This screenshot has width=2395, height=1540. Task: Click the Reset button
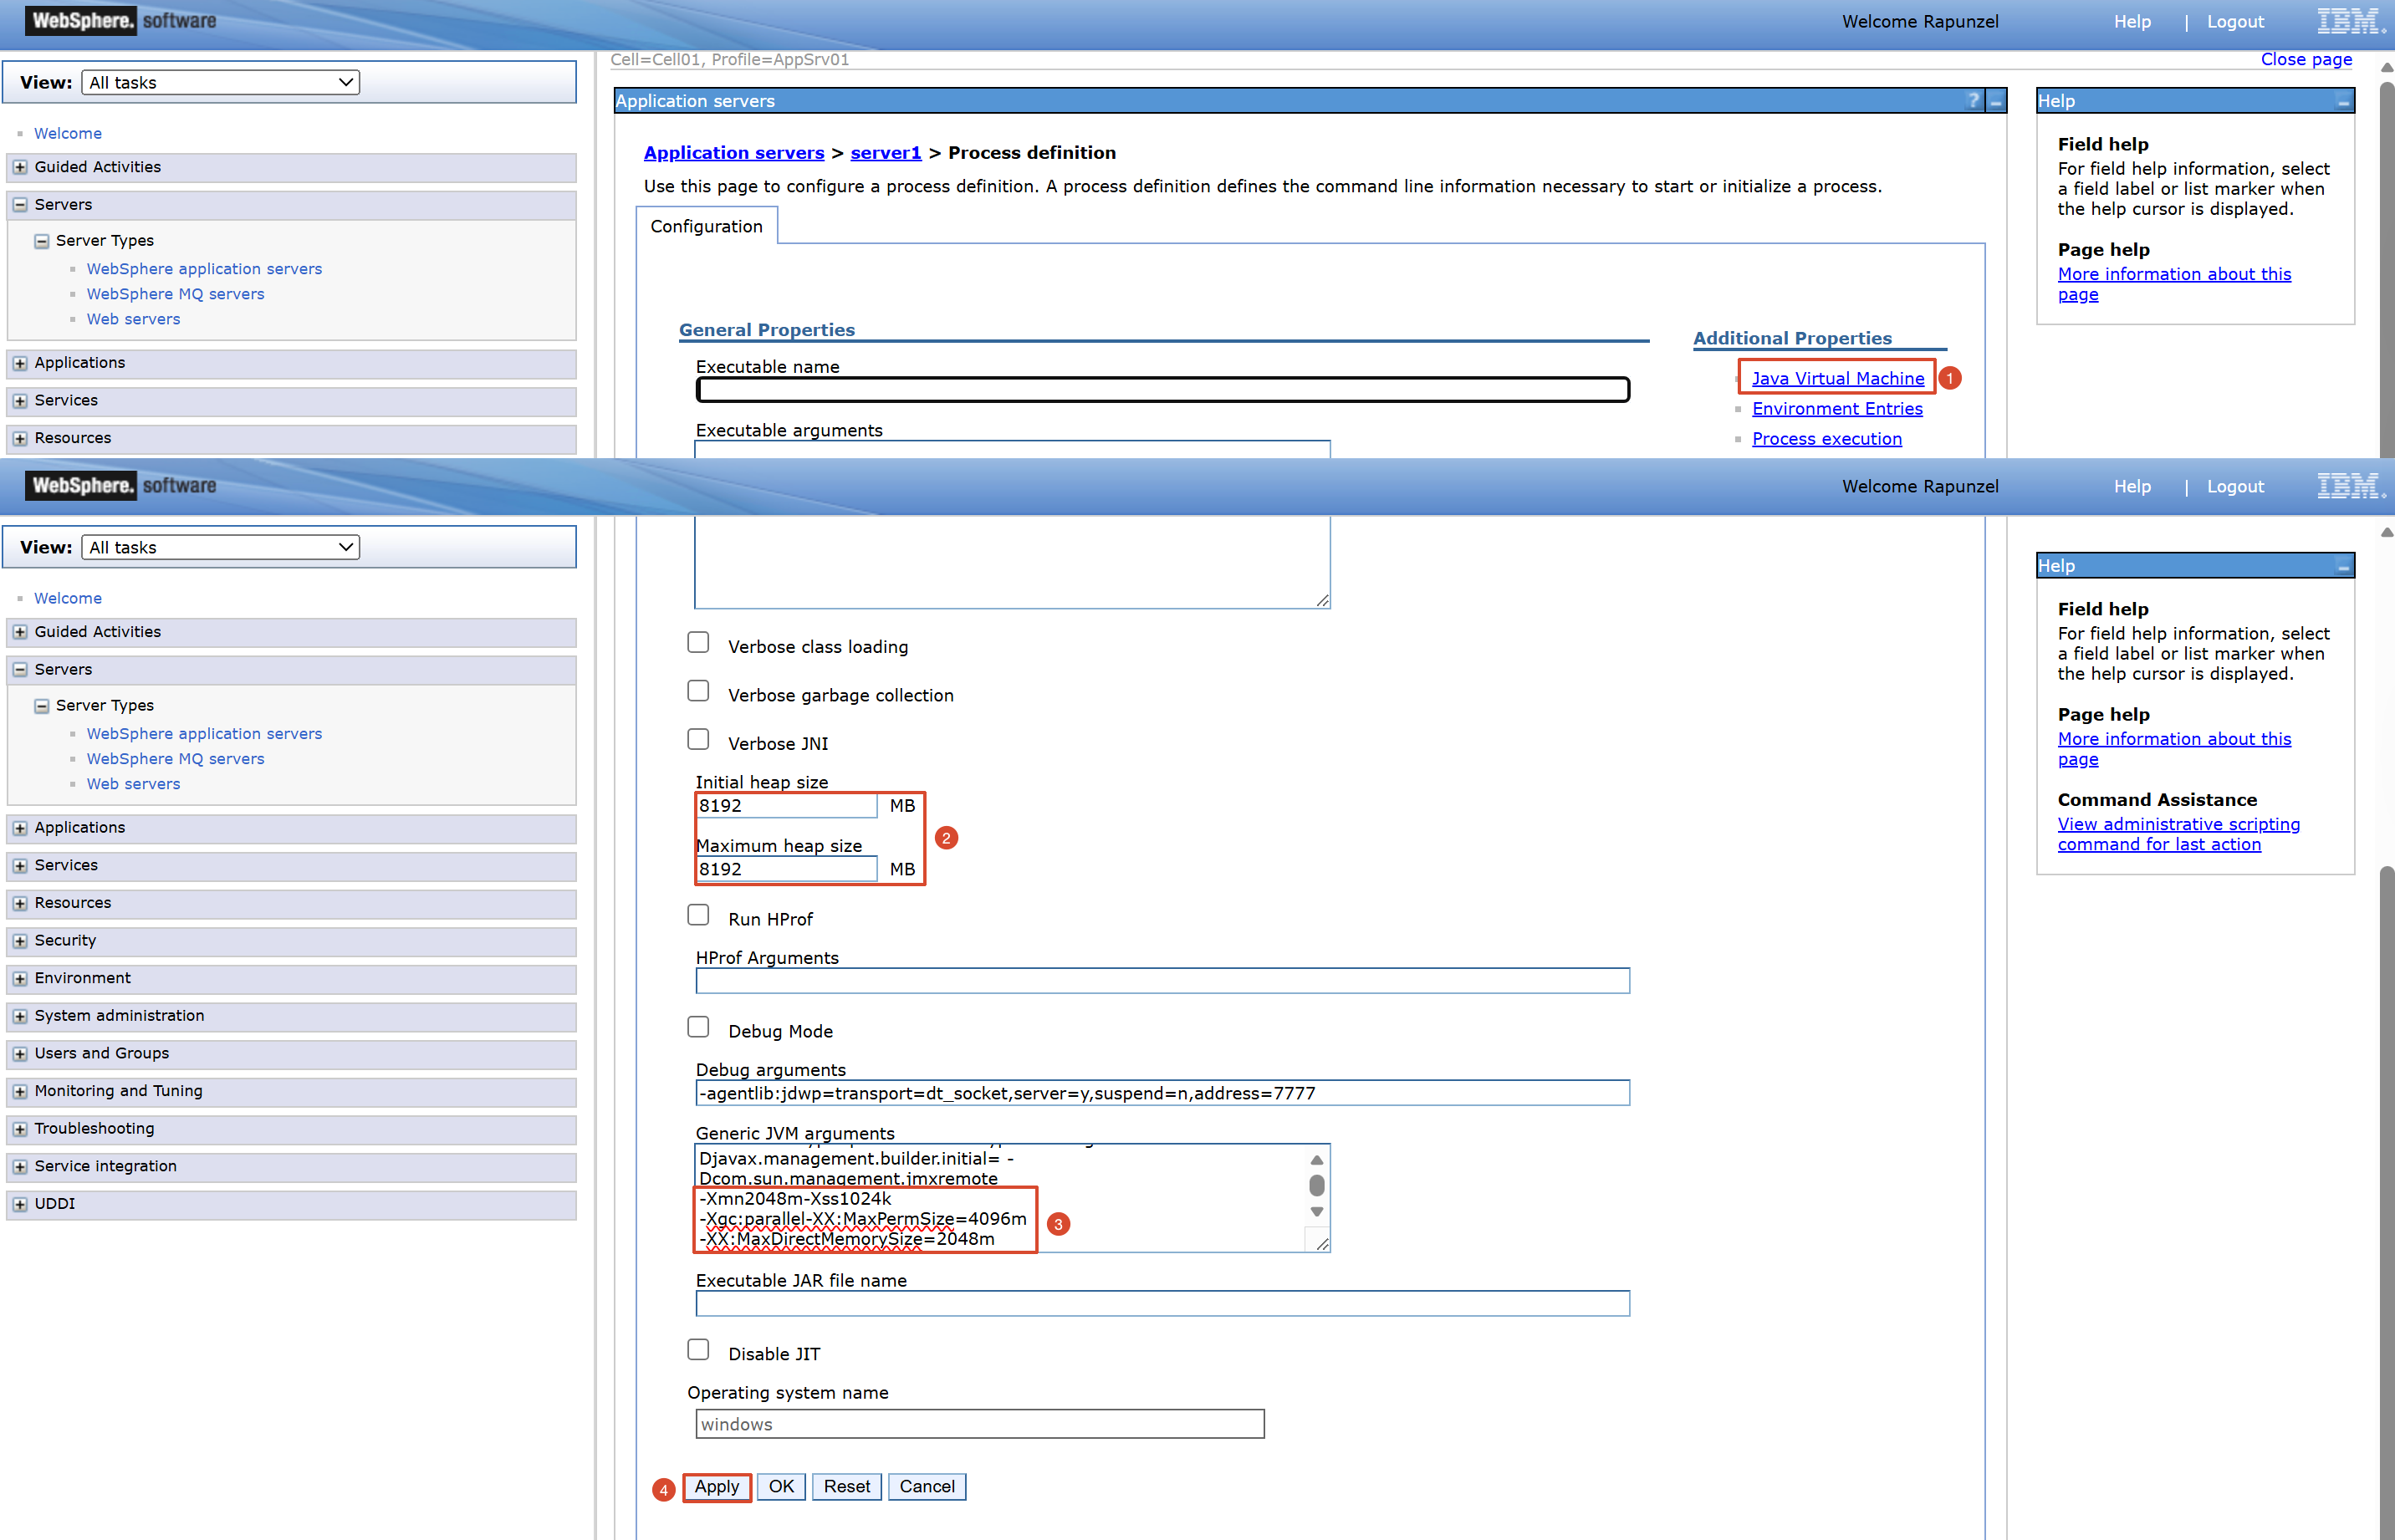click(x=847, y=1487)
